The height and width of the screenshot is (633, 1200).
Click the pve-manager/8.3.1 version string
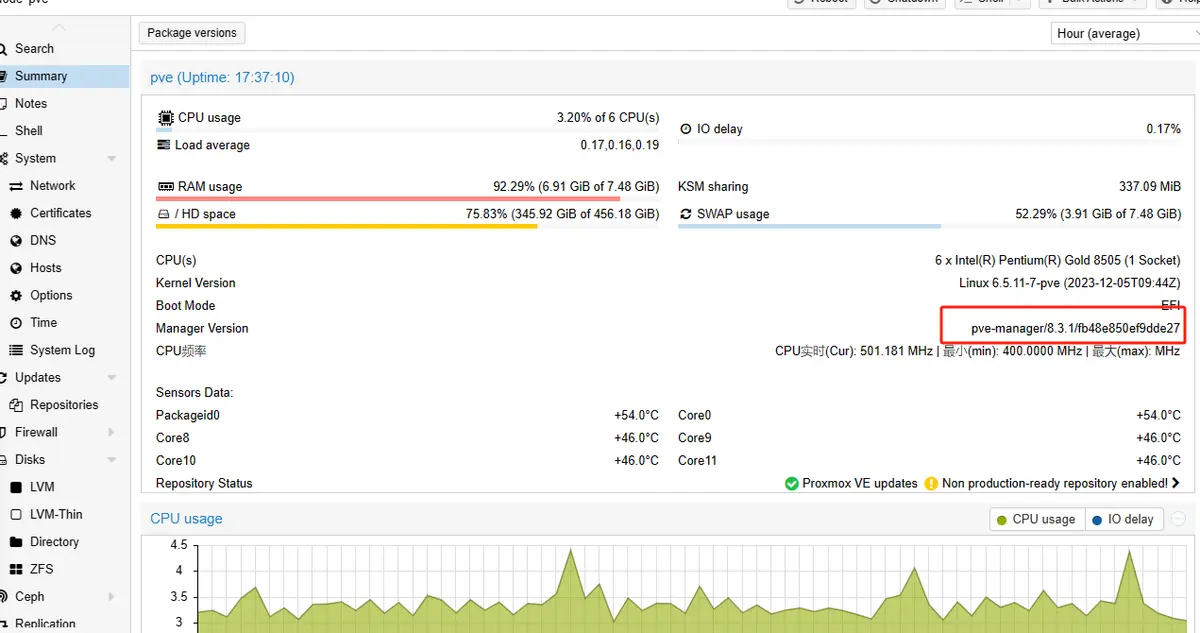[x=1076, y=328]
